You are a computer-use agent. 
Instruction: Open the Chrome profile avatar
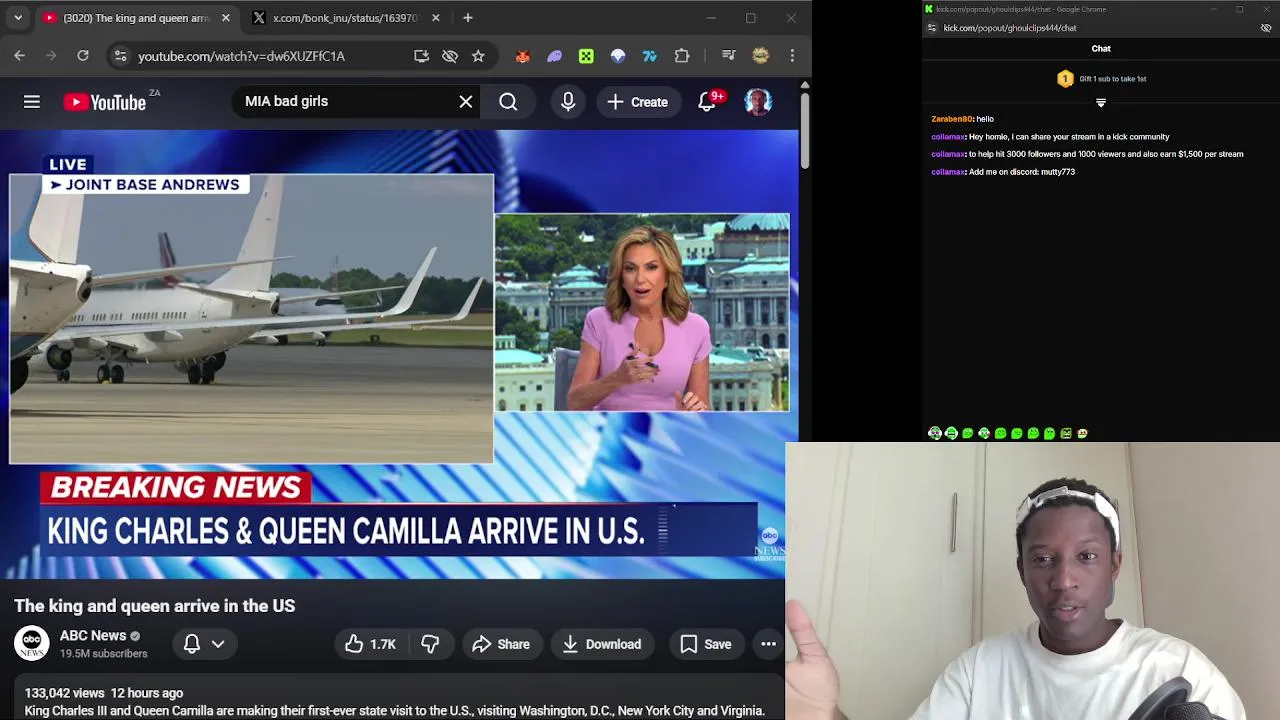pyautogui.click(x=761, y=56)
